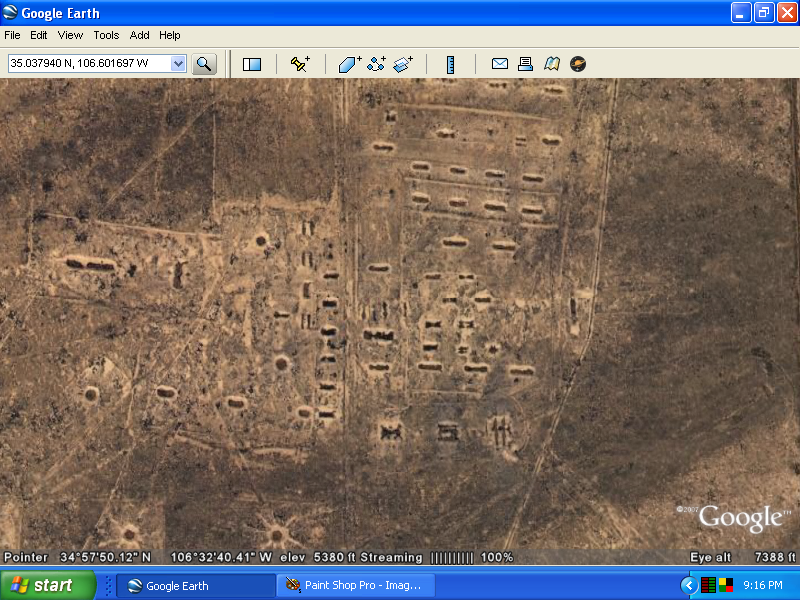Click the pointer latitude 34°57'50.12" N text
The width and height of the screenshot is (800, 600).
pos(106,557)
